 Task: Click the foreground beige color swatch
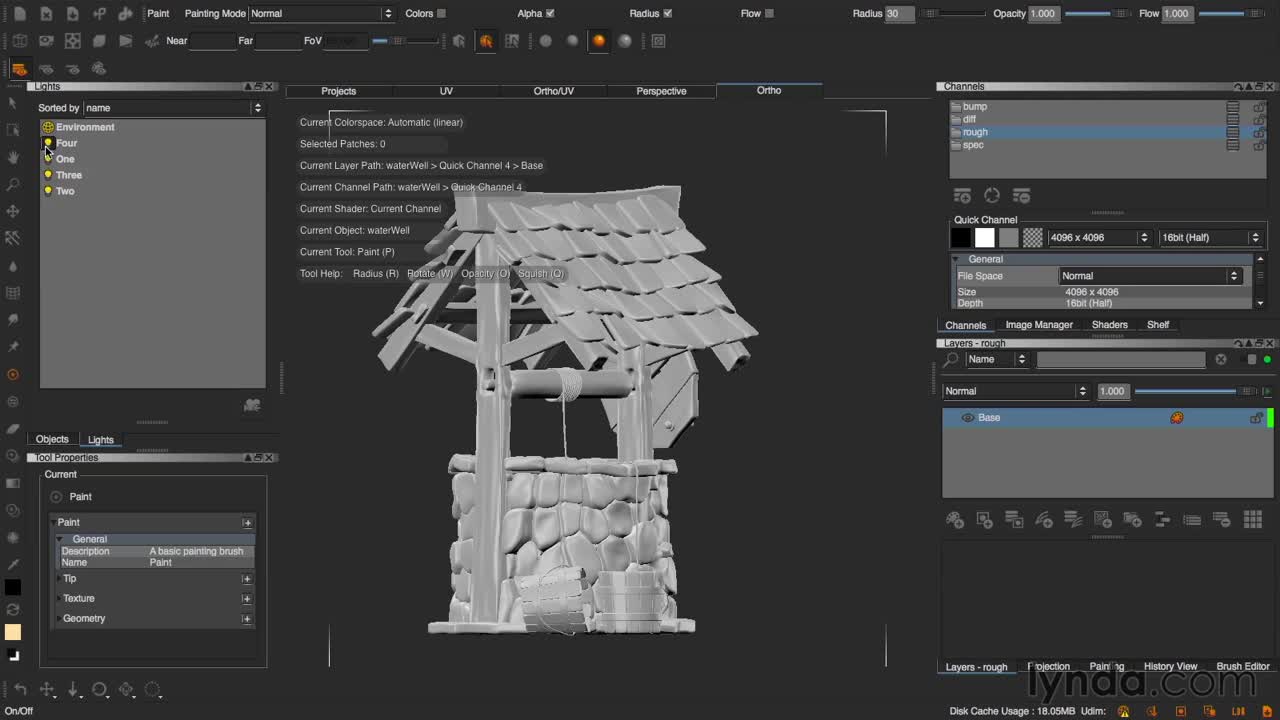click(13, 632)
